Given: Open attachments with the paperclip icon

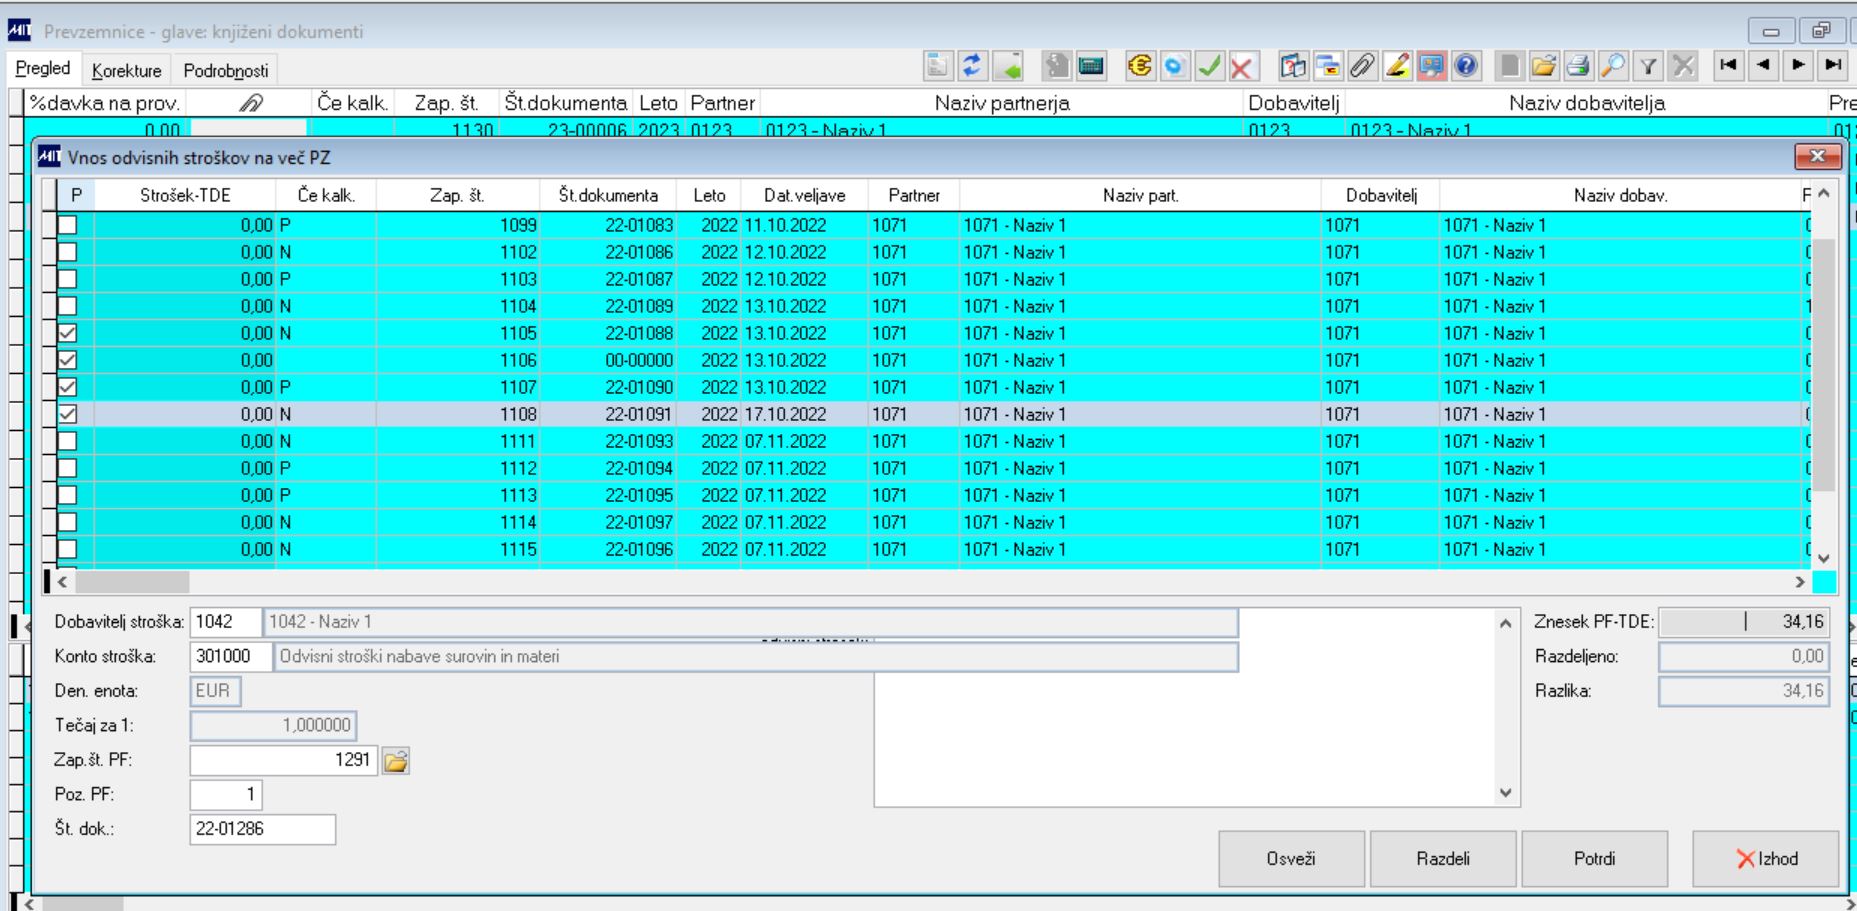Looking at the screenshot, I should click(x=1361, y=67).
